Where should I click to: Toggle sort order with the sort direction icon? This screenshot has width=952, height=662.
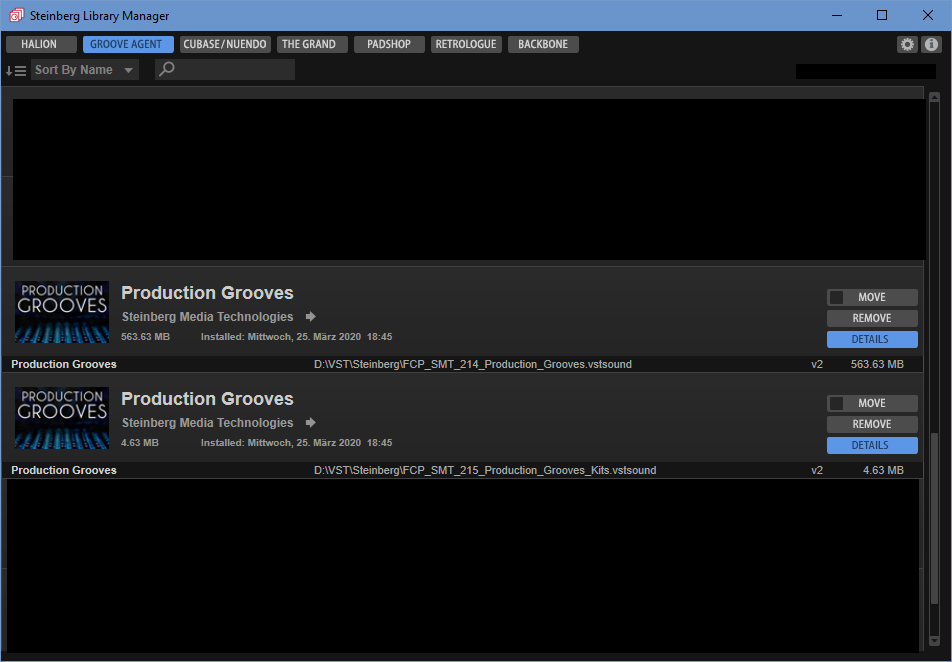tap(16, 70)
